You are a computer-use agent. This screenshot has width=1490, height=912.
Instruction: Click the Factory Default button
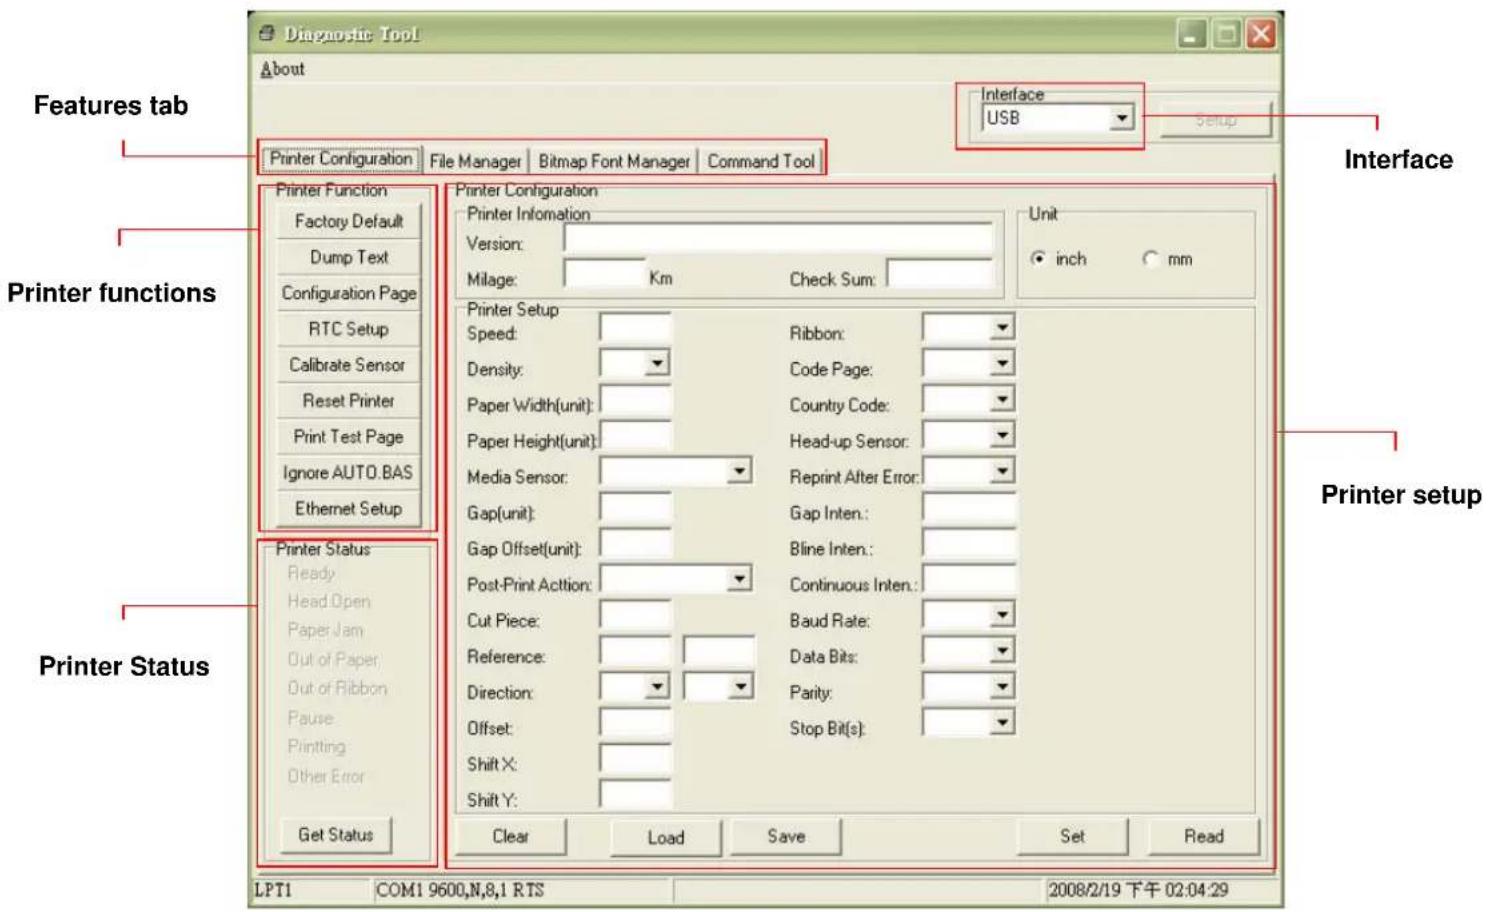(348, 221)
